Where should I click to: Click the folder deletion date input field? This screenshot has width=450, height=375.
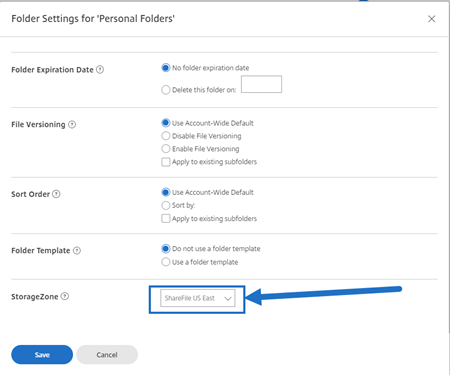(x=261, y=84)
